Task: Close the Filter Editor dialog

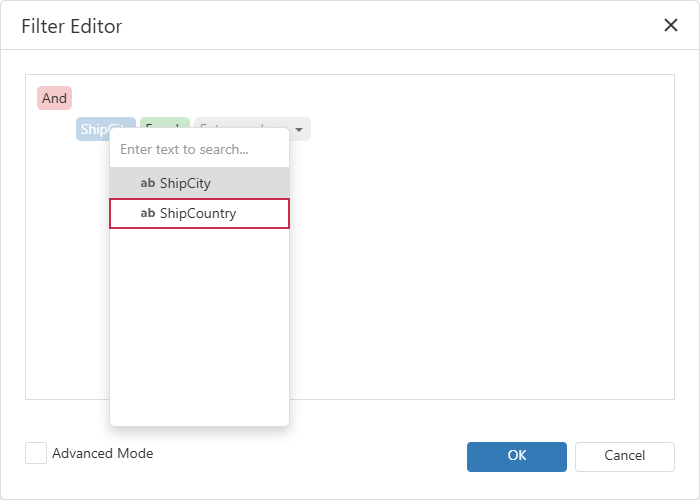Action: coord(671,25)
